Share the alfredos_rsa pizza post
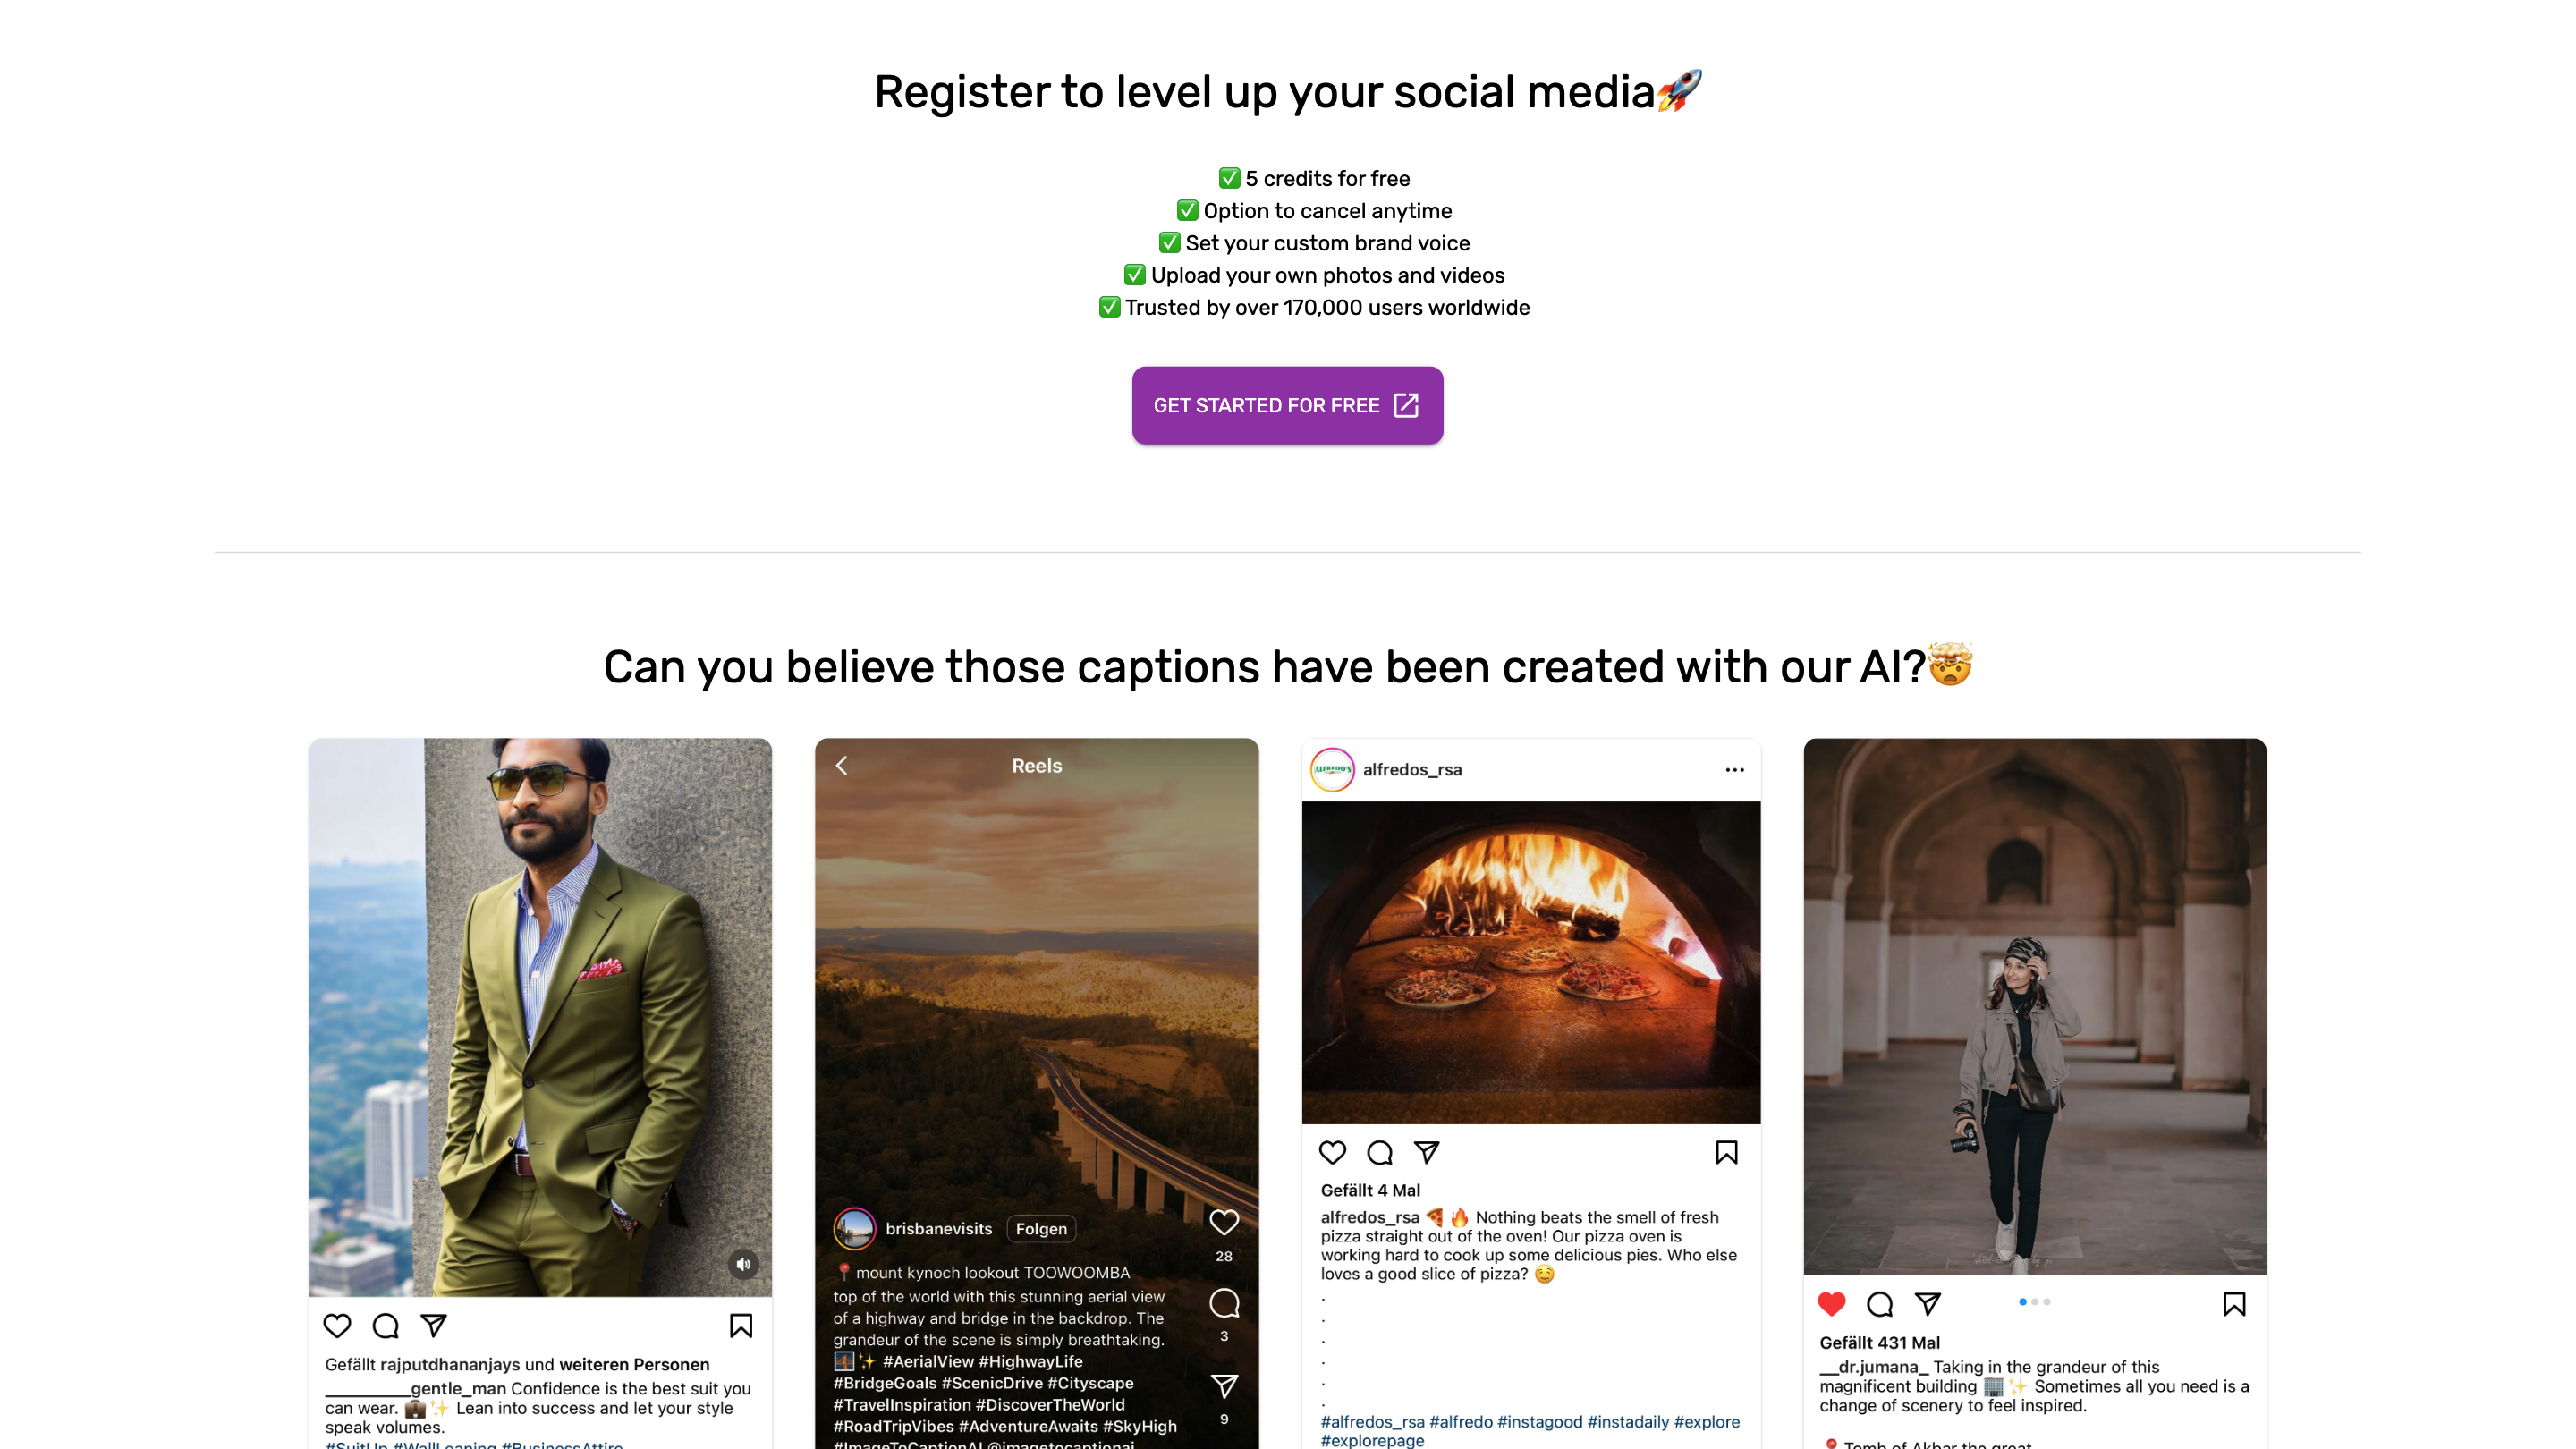The width and height of the screenshot is (2576, 1449). click(x=1427, y=1153)
